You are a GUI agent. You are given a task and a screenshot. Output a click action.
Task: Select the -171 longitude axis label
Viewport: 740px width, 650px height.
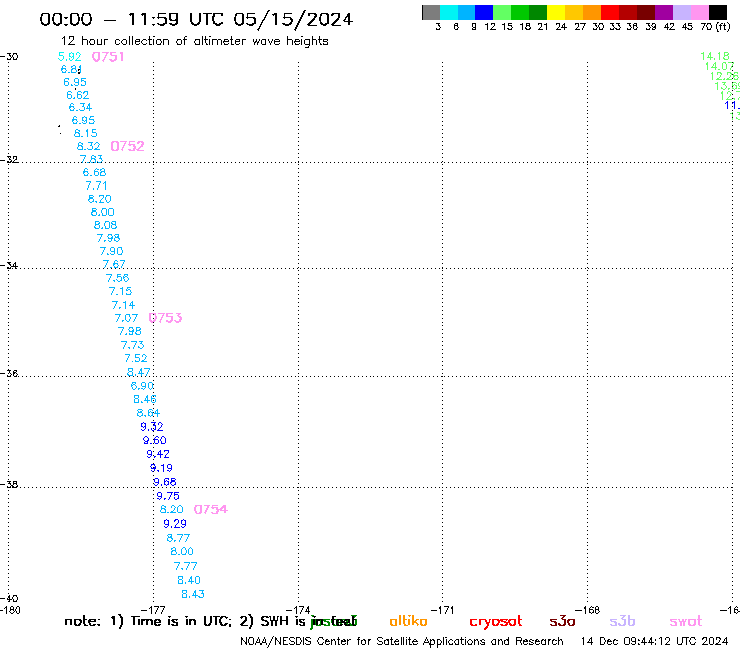(442, 610)
